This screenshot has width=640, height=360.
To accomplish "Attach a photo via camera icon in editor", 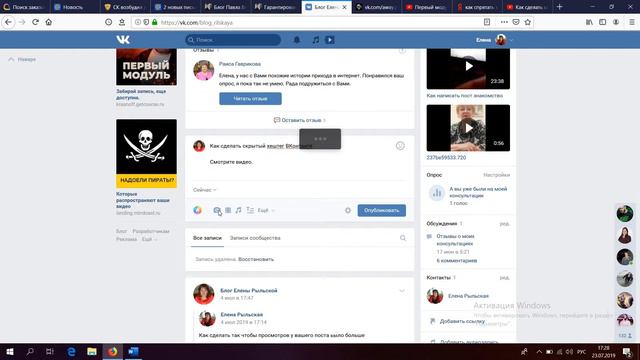I will click(x=217, y=210).
